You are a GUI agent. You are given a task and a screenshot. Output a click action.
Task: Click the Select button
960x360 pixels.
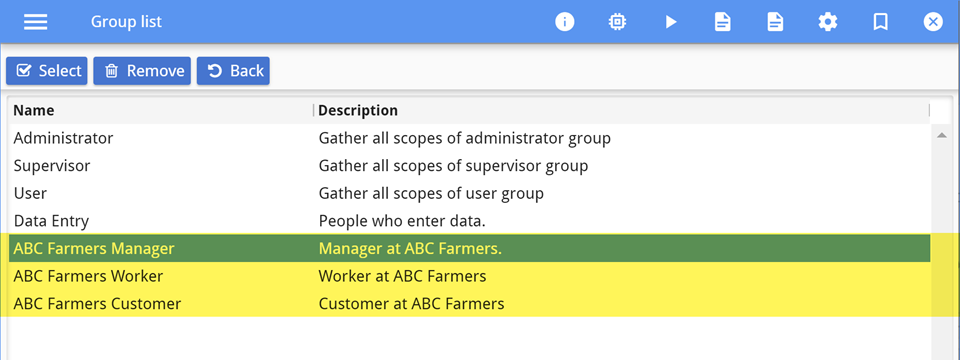(x=47, y=71)
